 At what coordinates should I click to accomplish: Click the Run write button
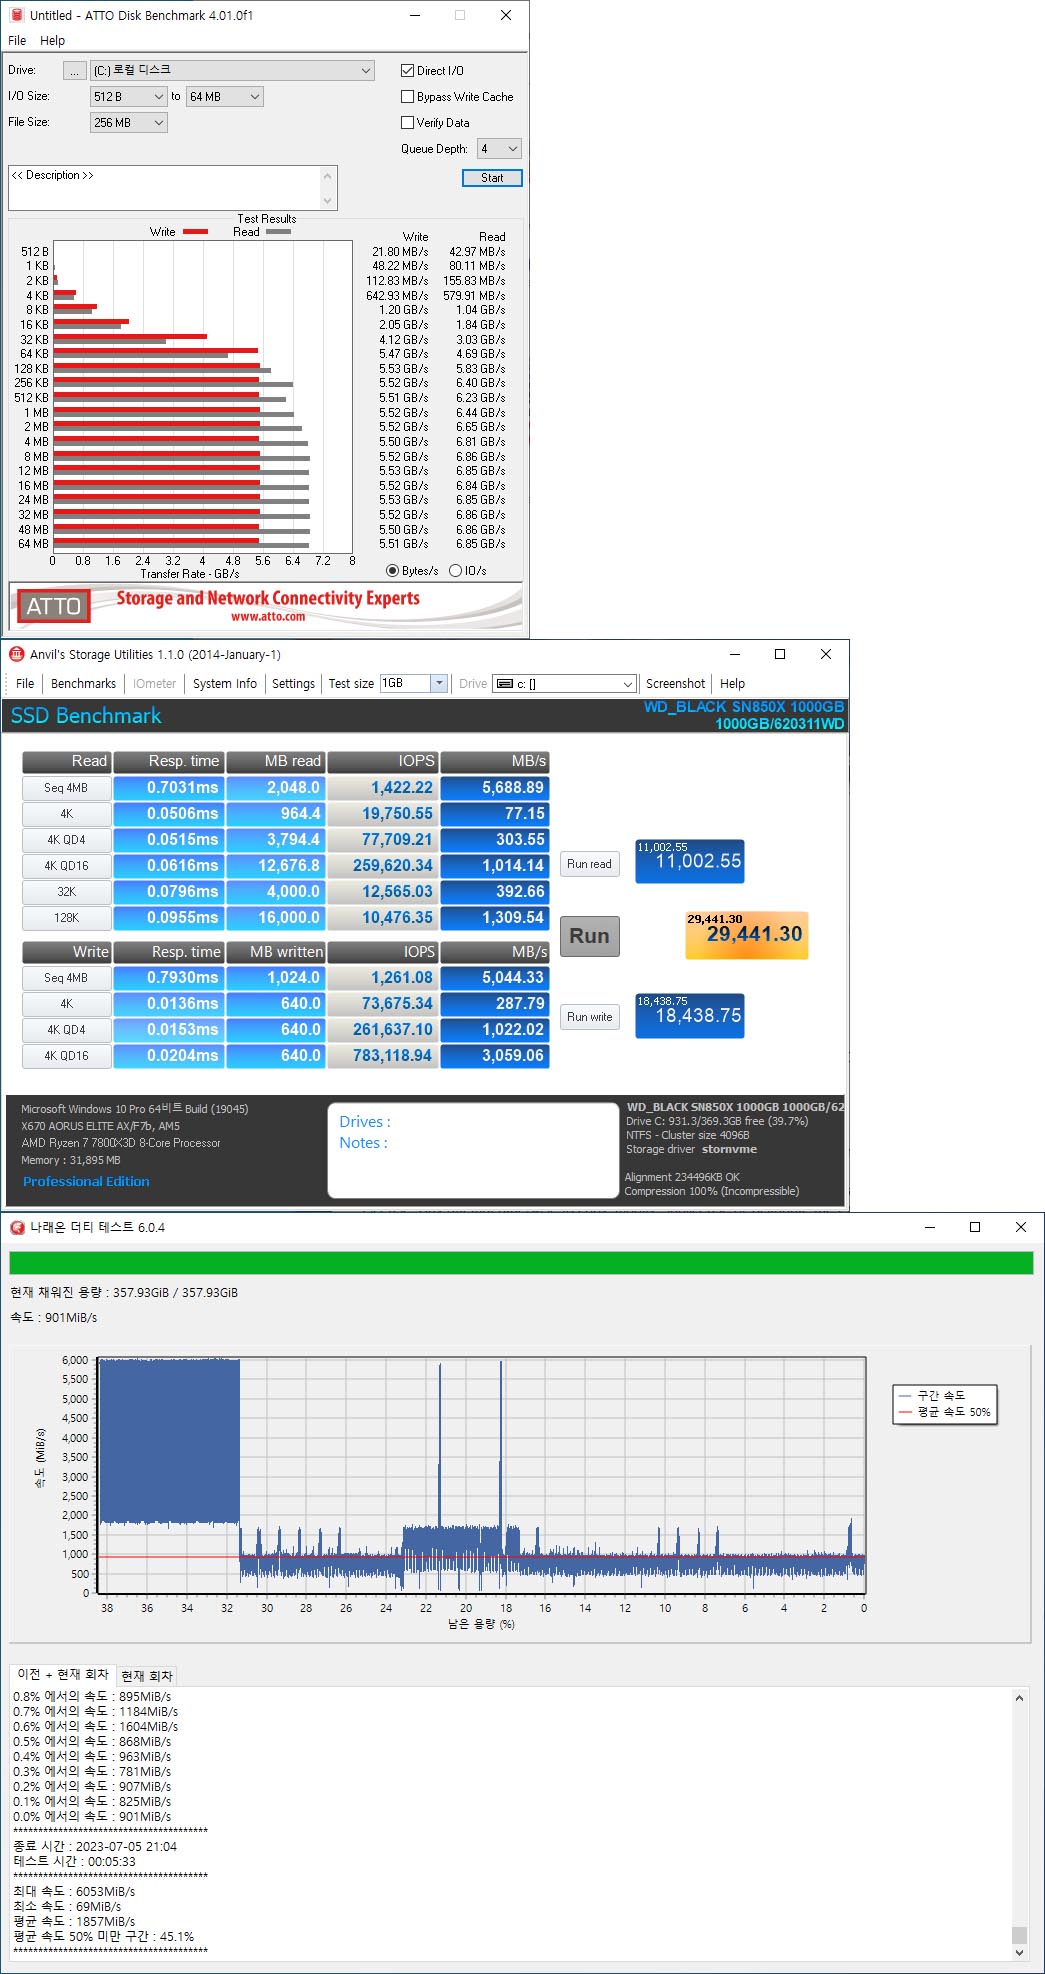[589, 1017]
